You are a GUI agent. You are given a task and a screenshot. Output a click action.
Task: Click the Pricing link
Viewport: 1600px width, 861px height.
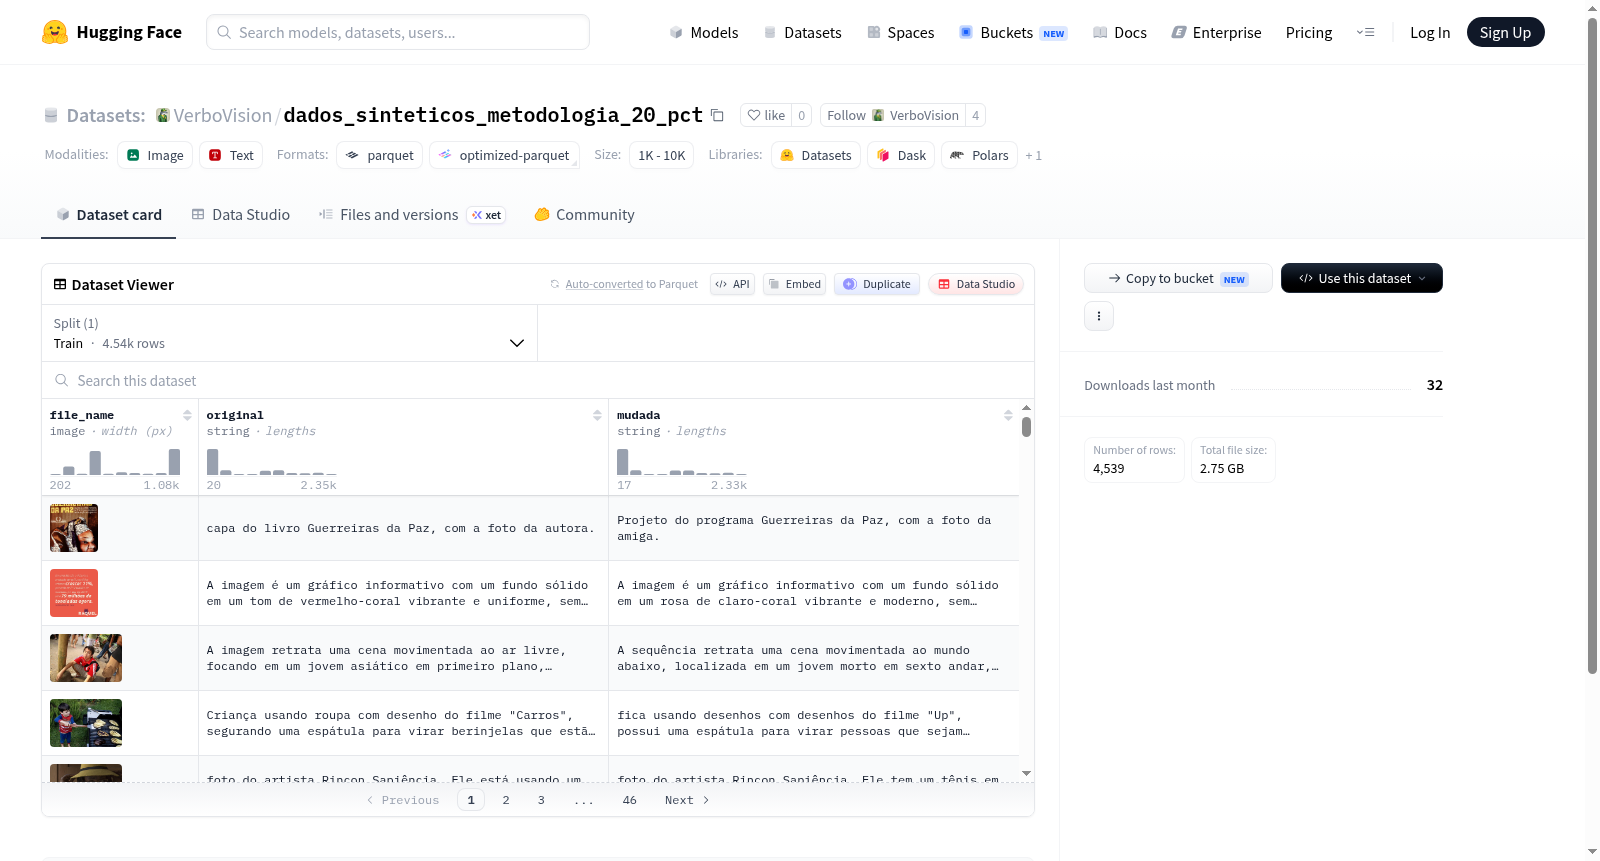click(x=1309, y=33)
